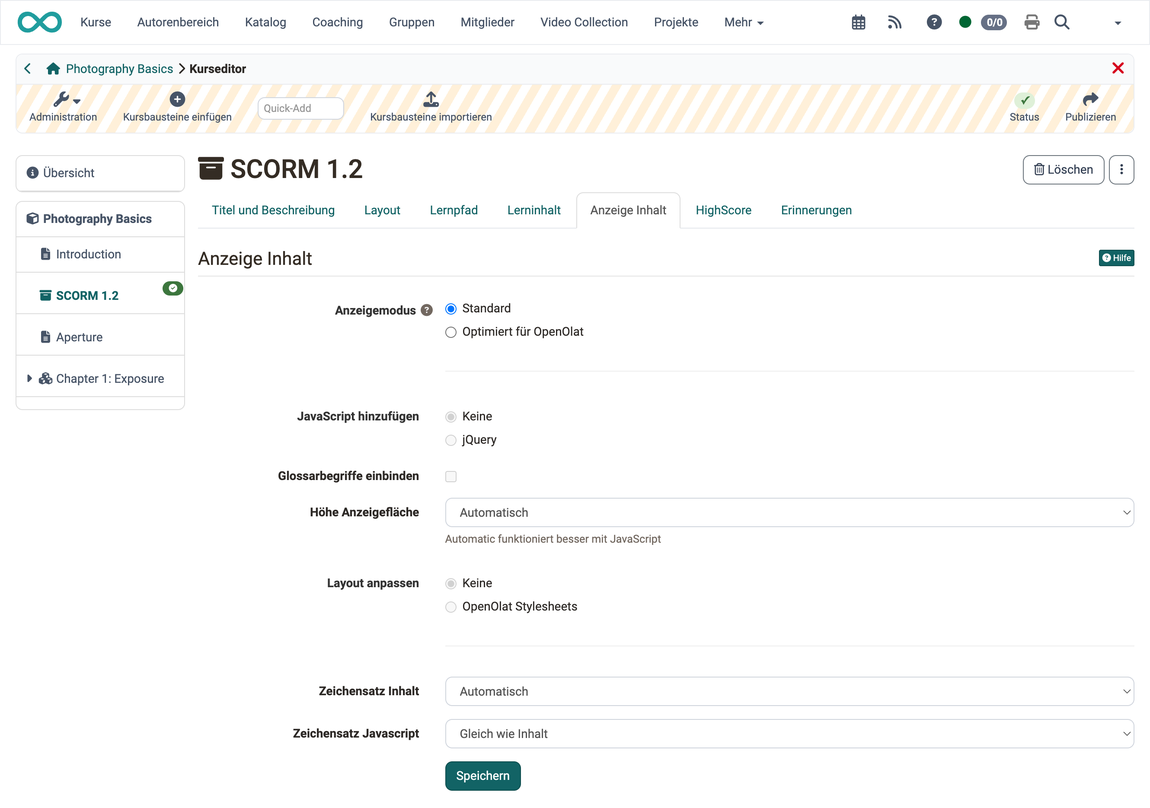Viewport: 1150px width, 808px height.
Task: Open Katalog in the top navigation
Action: (265, 23)
